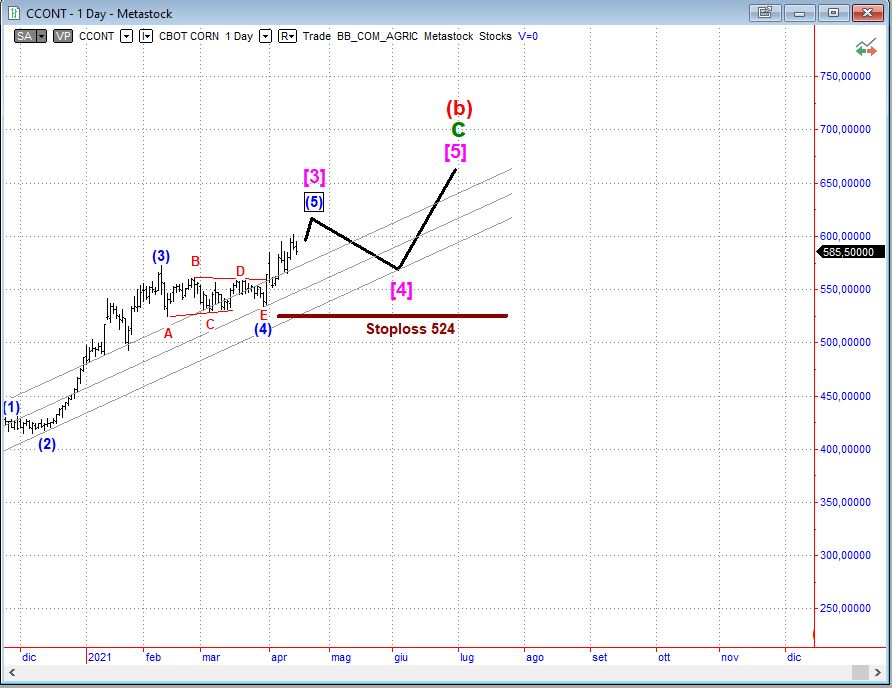The image size is (892, 688).
Task: Click the chart window icon in title bar
Action: (13, 13)
